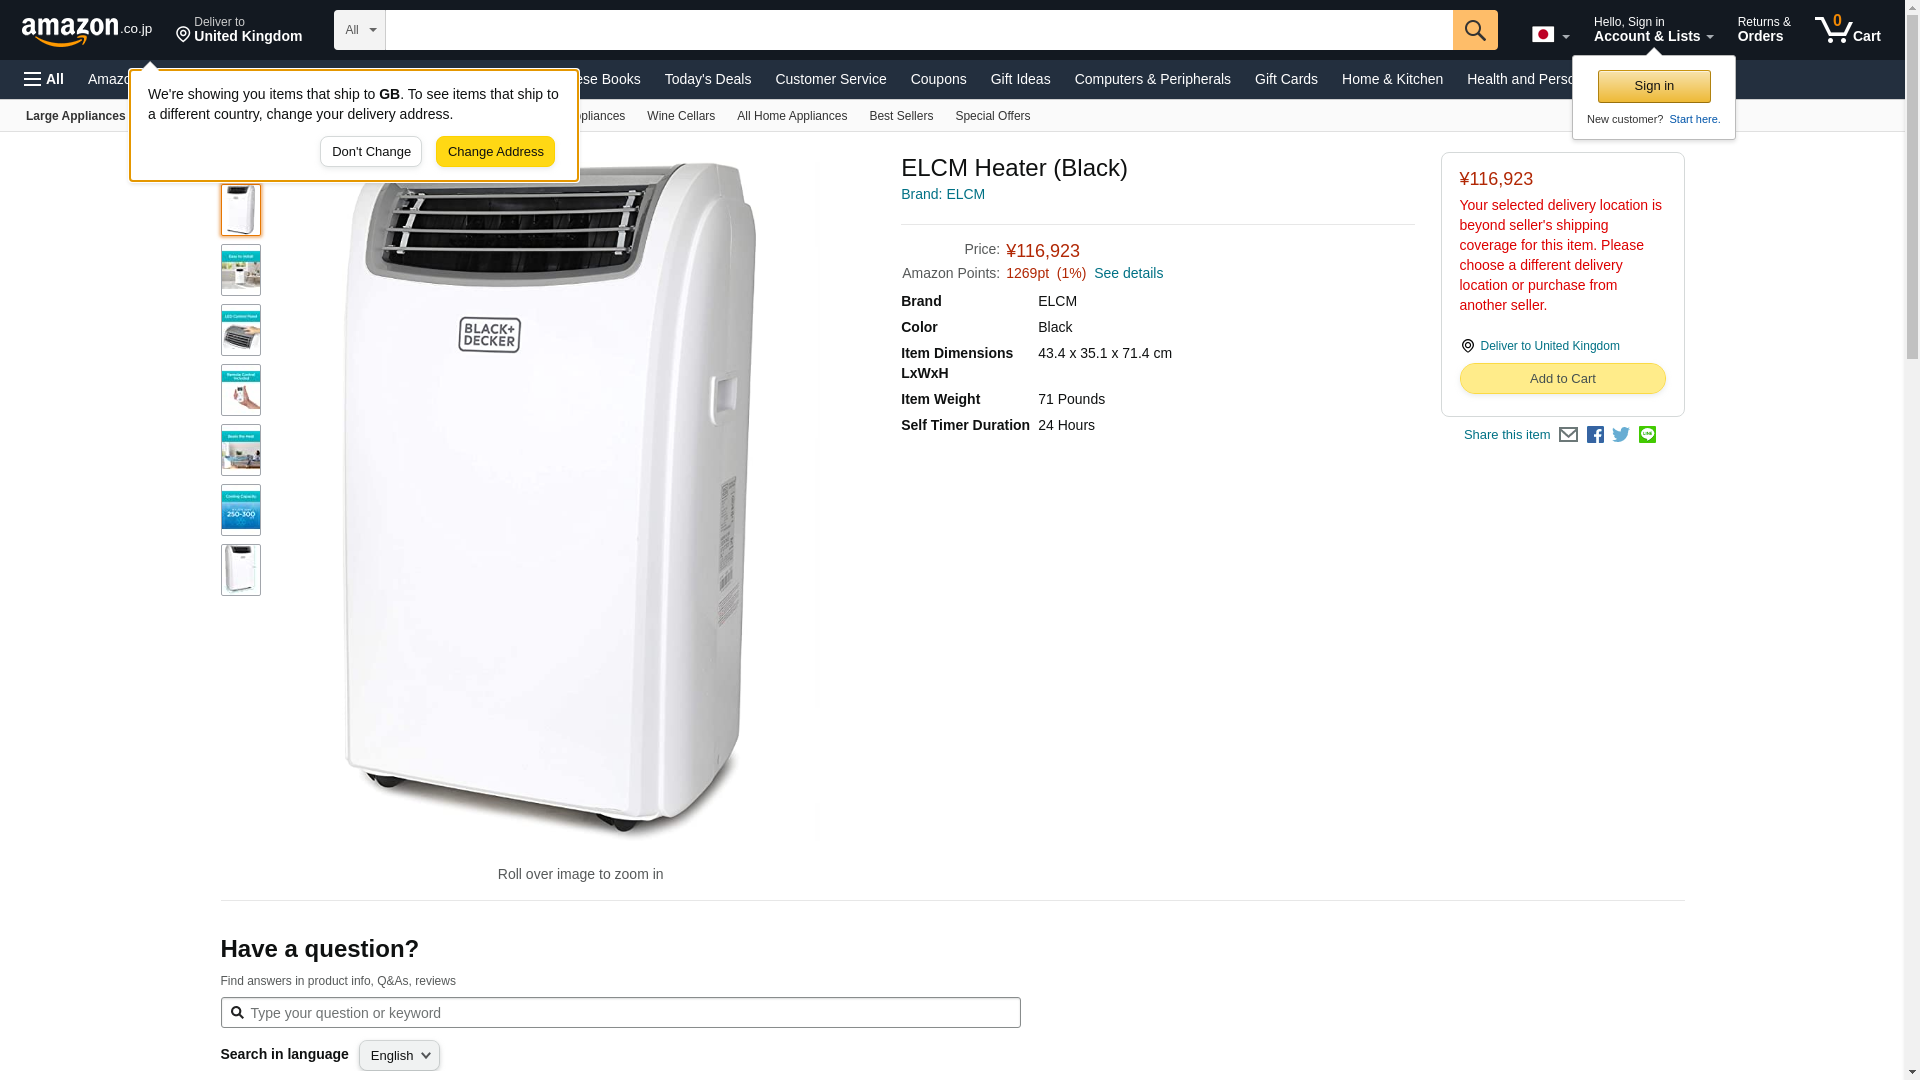The image size is (1920, 1080).
Task: Share this item on Twitter
Action: (1621, 435)
